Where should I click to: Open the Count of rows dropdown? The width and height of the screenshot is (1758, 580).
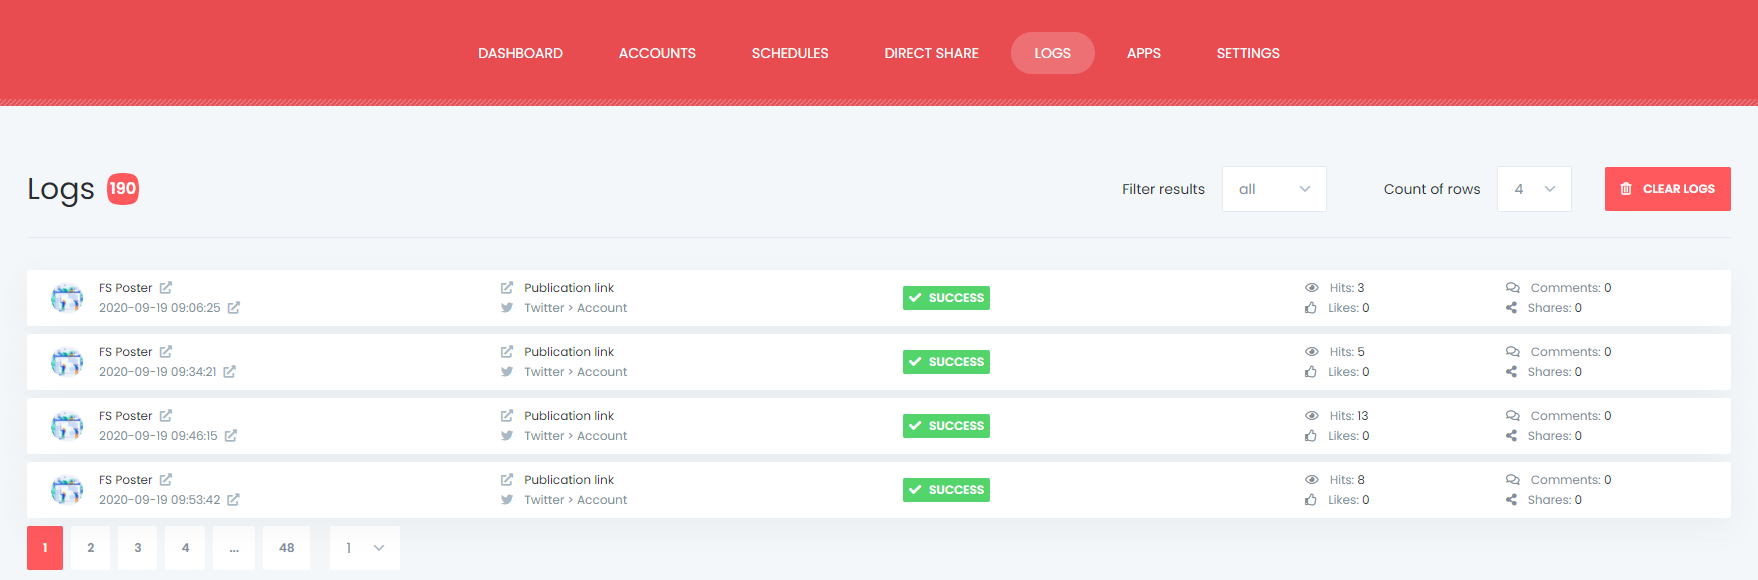[x=1534, y=189]
